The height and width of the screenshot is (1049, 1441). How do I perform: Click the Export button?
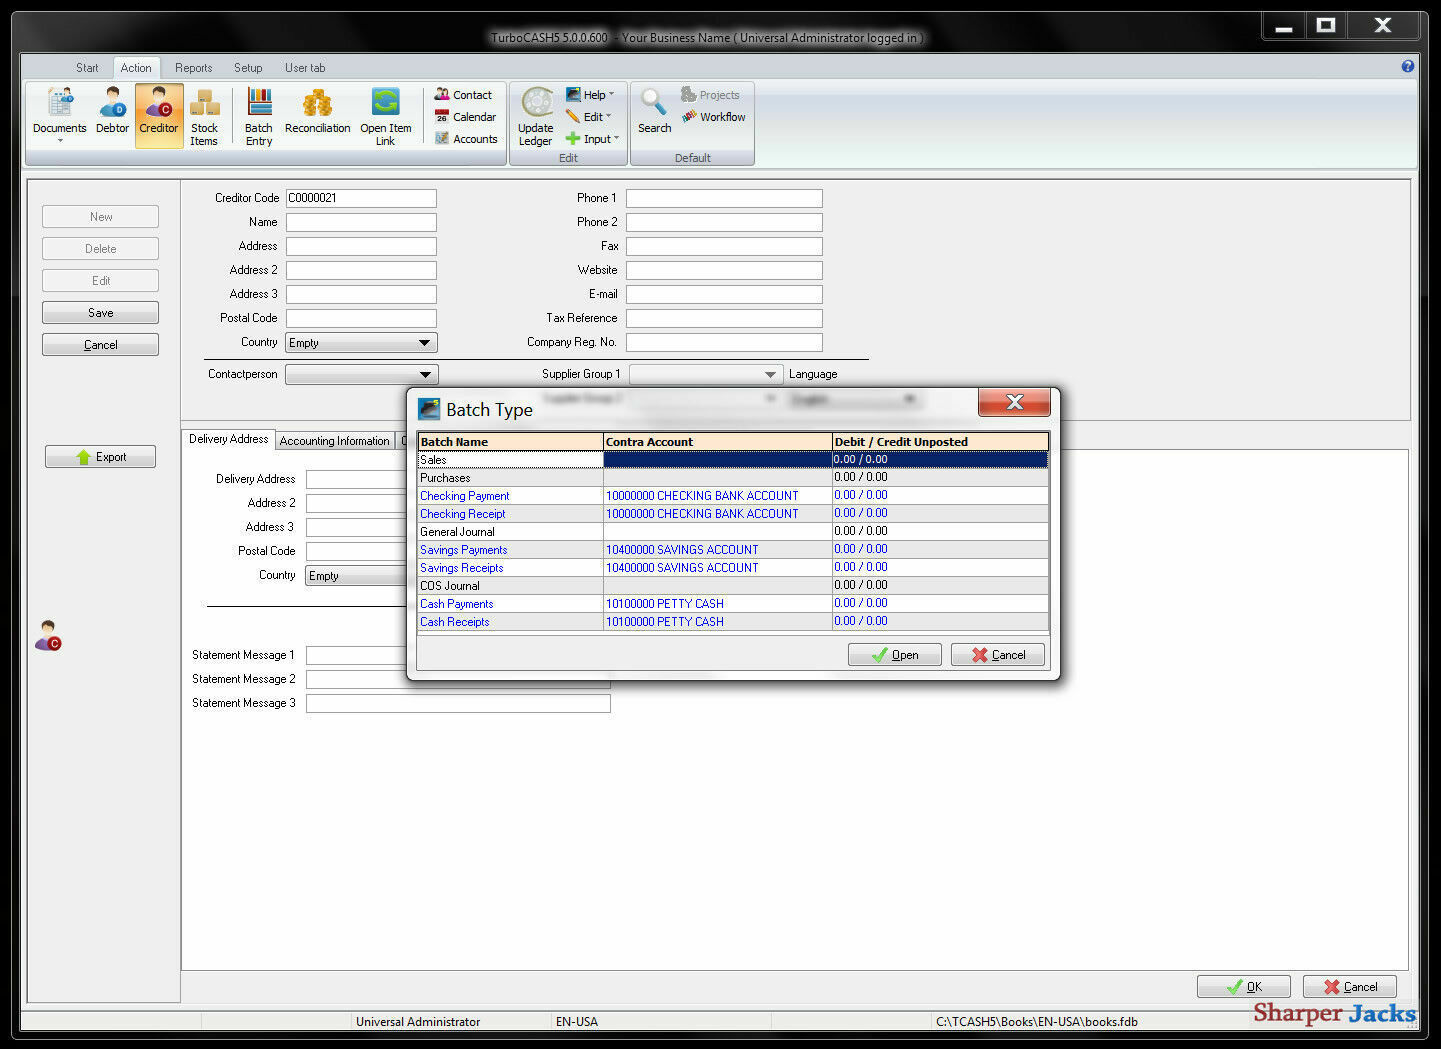100,457
